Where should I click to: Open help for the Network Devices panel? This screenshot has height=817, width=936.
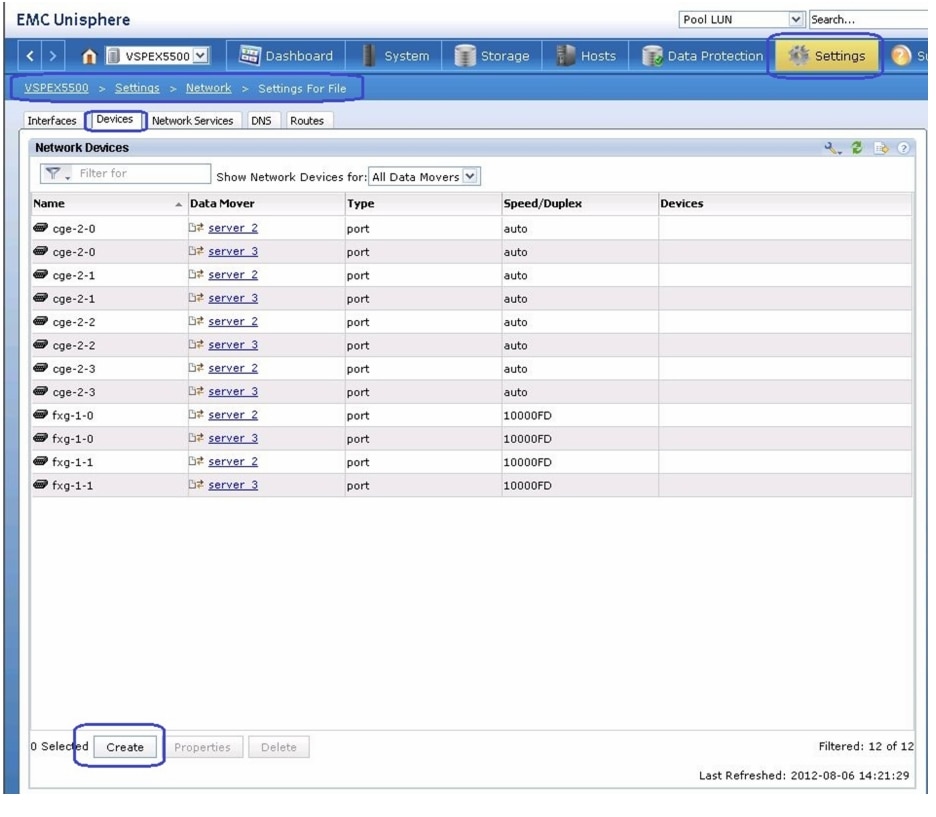(x=903, y=148)
